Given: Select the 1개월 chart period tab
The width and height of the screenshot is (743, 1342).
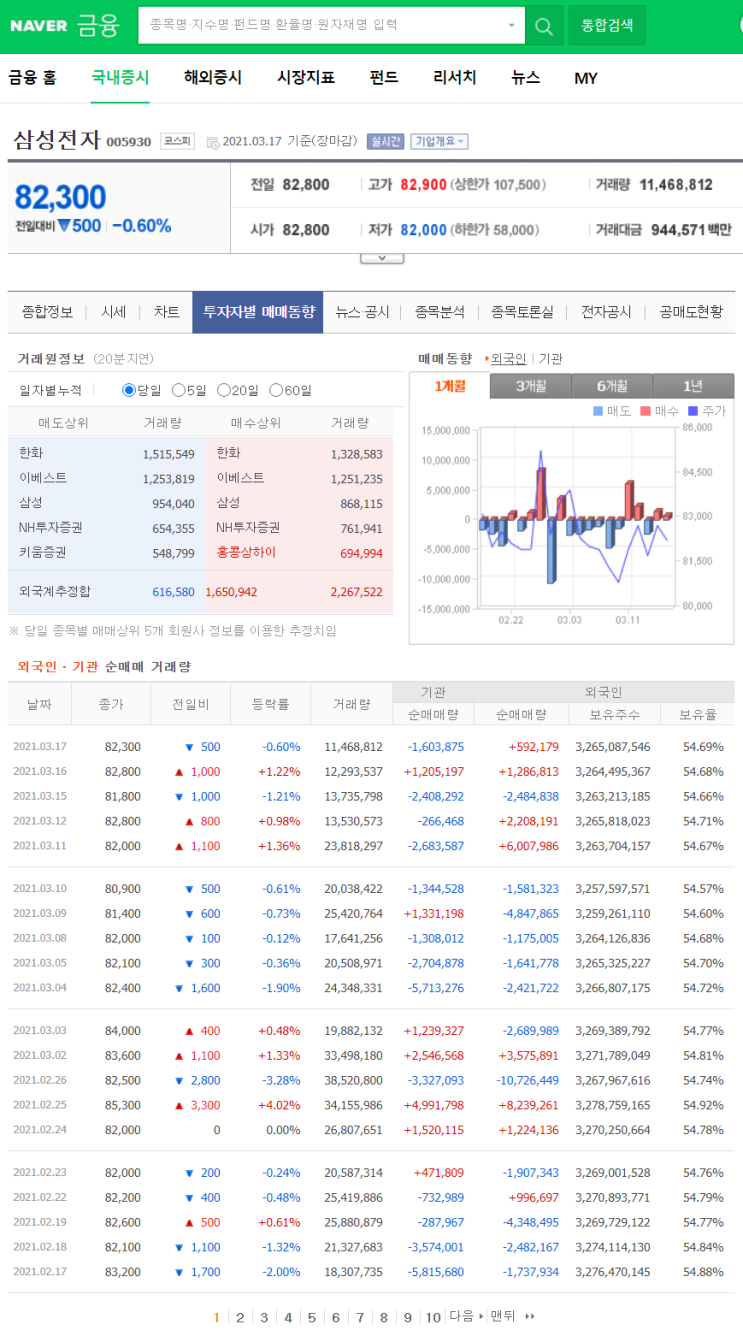Looking at the screenshot, I should coord(450,386).
